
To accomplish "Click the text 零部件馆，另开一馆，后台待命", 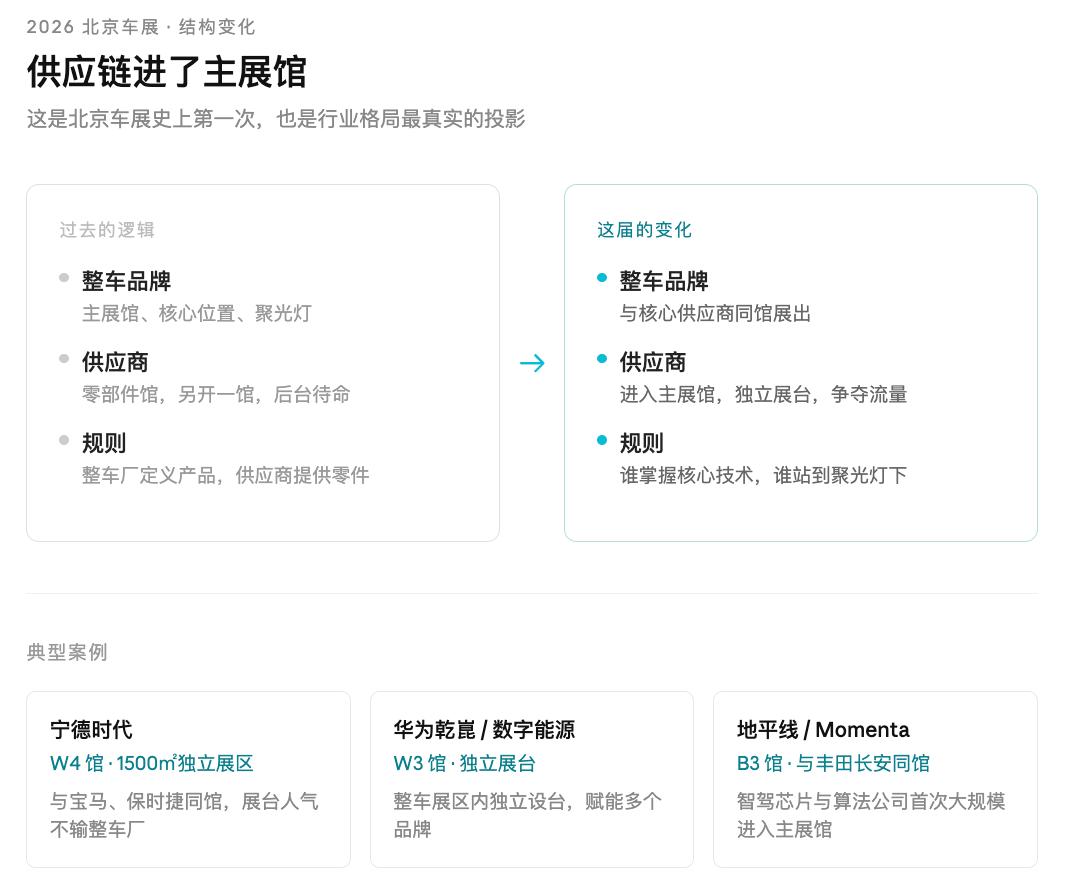I will pyautogui.click(x=216, y=395).
